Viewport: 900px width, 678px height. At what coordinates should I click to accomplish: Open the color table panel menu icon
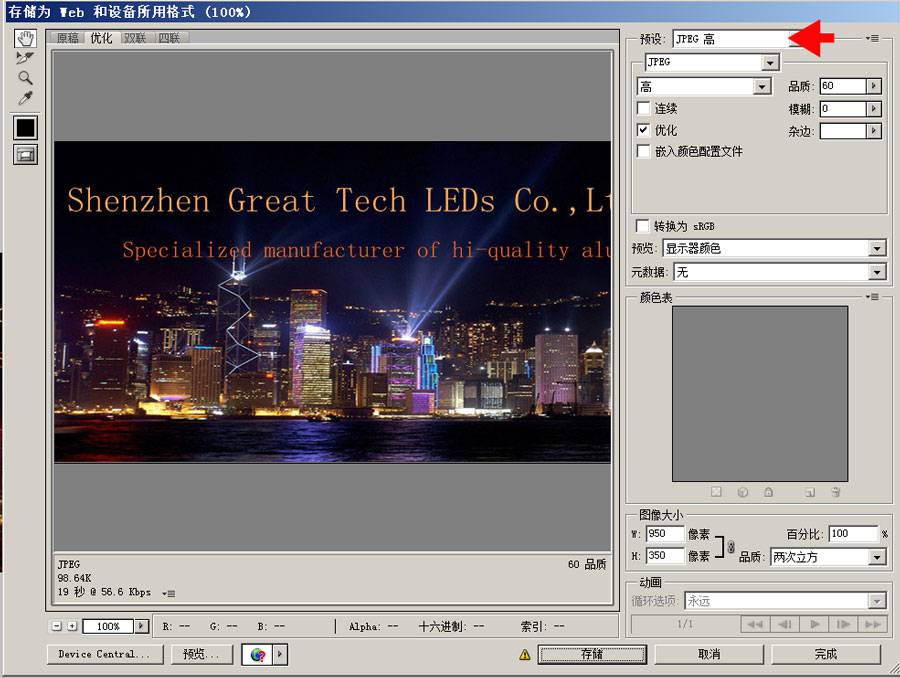coord(873,297)
